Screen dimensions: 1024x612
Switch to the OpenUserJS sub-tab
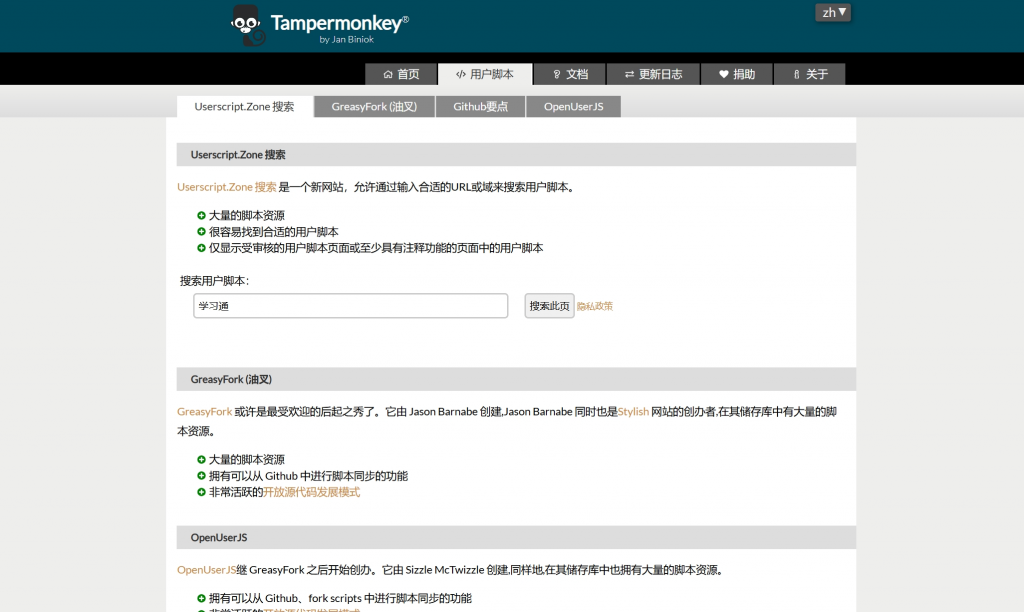[573, 106]
